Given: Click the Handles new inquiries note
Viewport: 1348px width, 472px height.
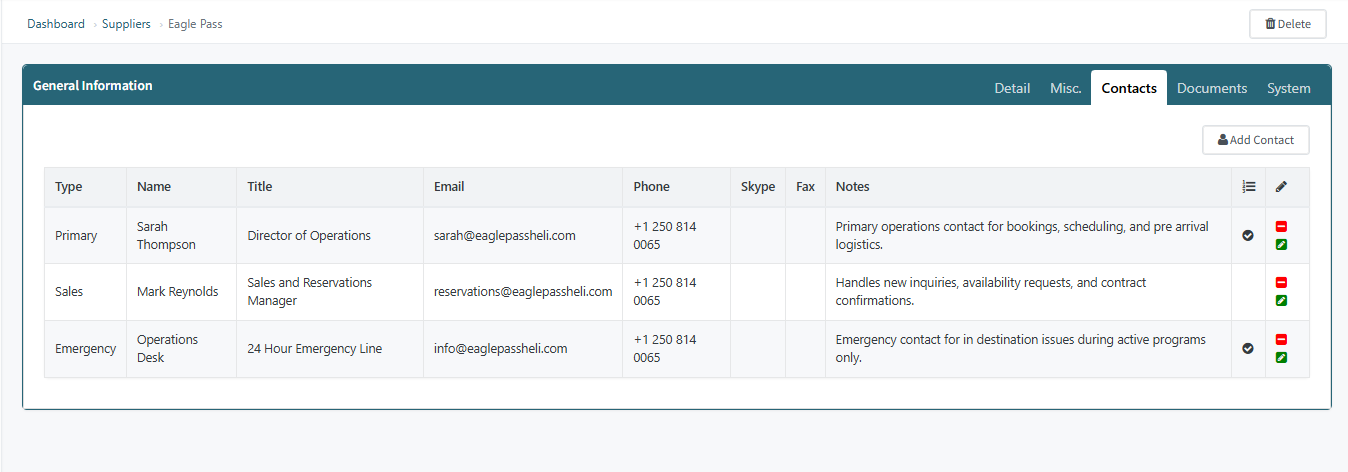Looking at the screenshot, I should click(991, 292).
